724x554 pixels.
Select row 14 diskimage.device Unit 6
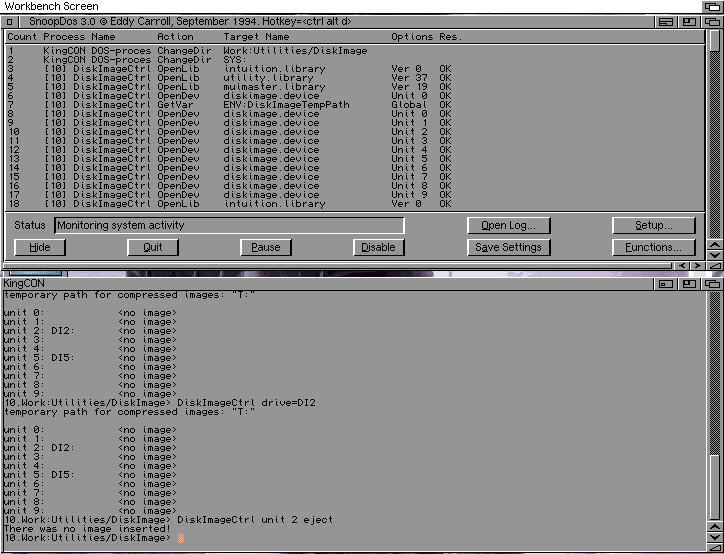coord(355,168)
